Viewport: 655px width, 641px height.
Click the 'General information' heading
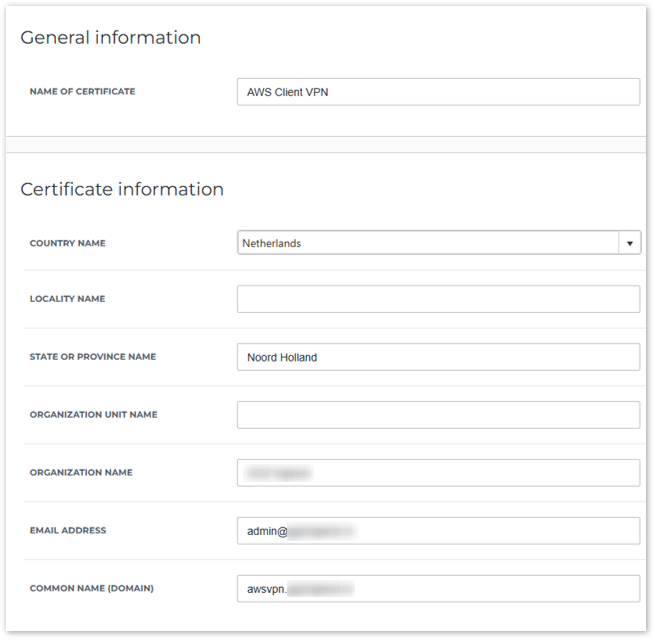coord(110,38)
